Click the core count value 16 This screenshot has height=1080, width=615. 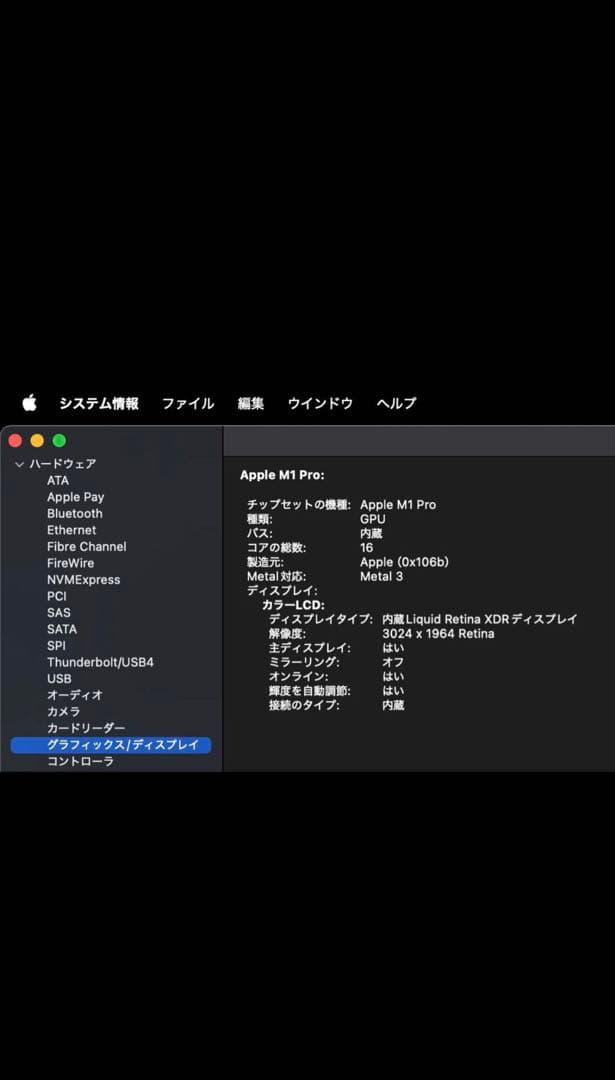(x=366, y=548)
